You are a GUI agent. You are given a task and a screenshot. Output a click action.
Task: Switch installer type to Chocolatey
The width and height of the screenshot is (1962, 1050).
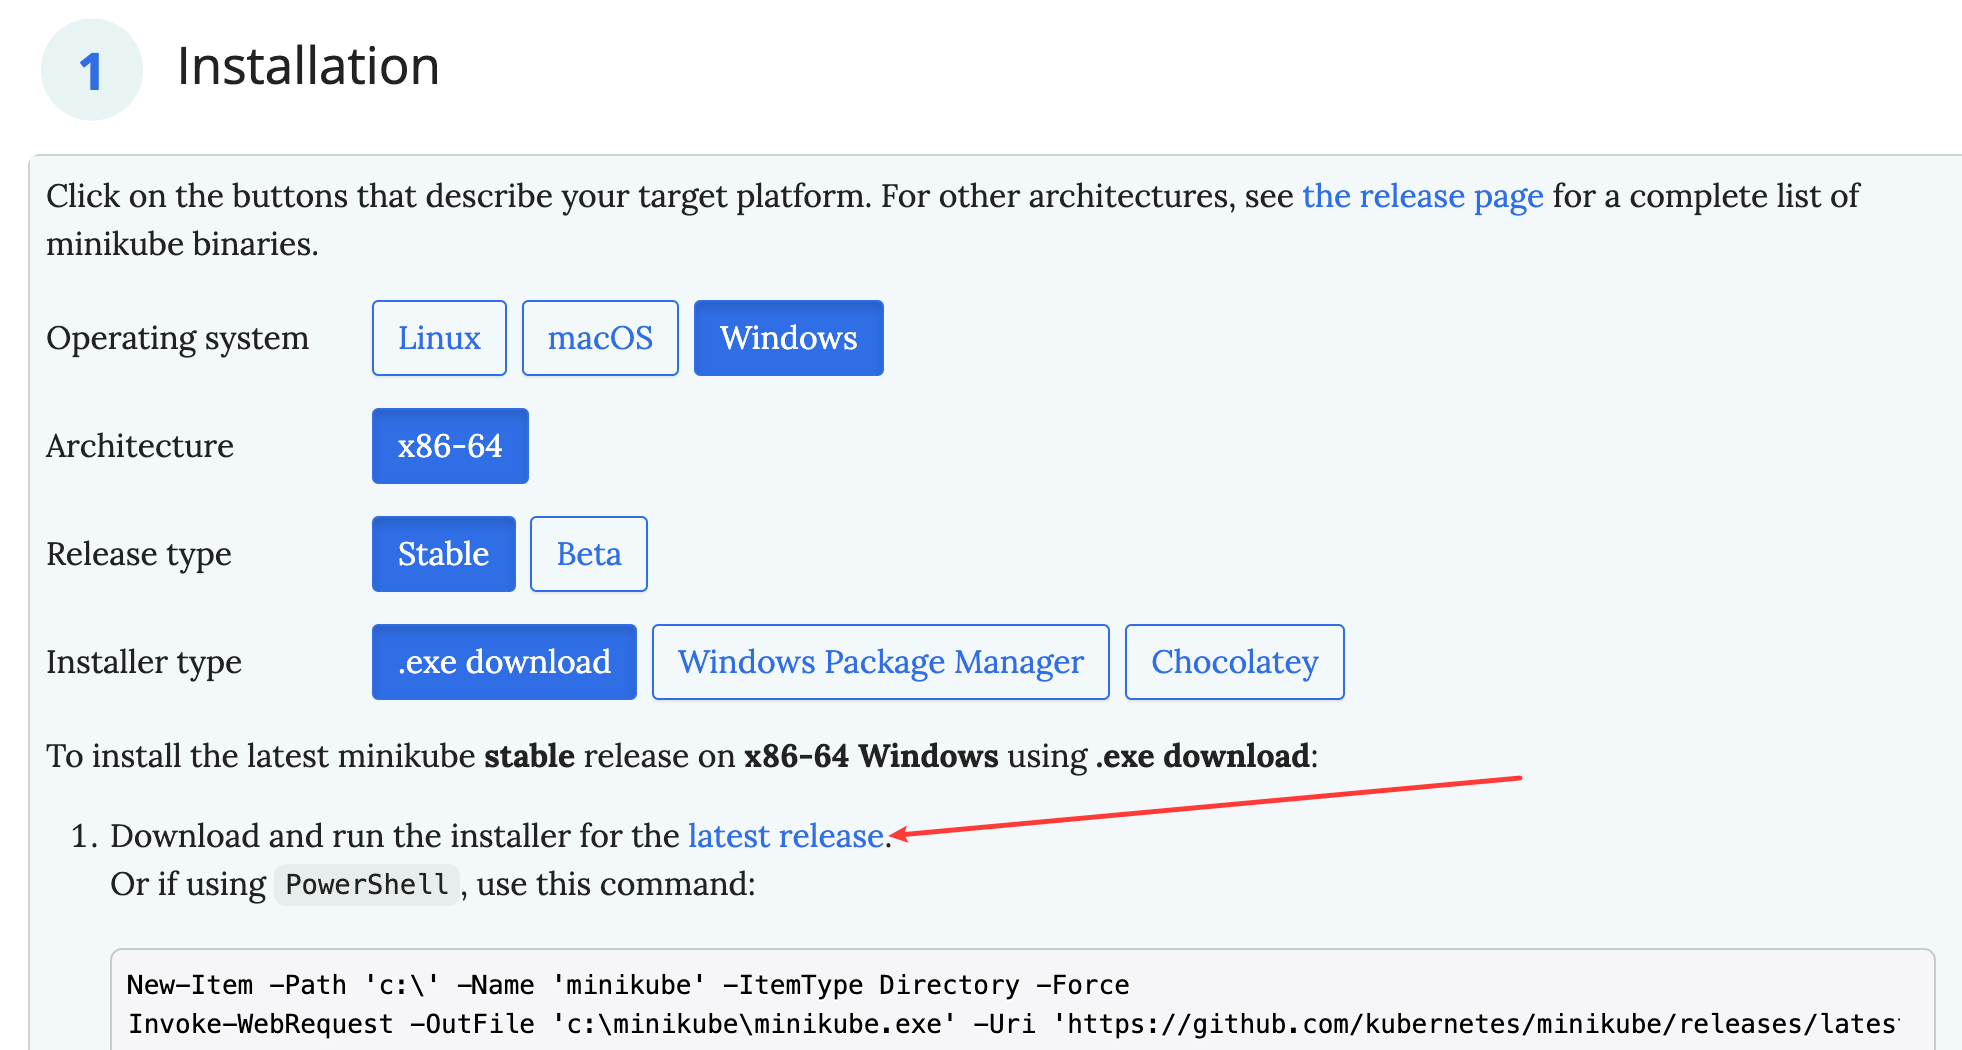click(1234, 662)
